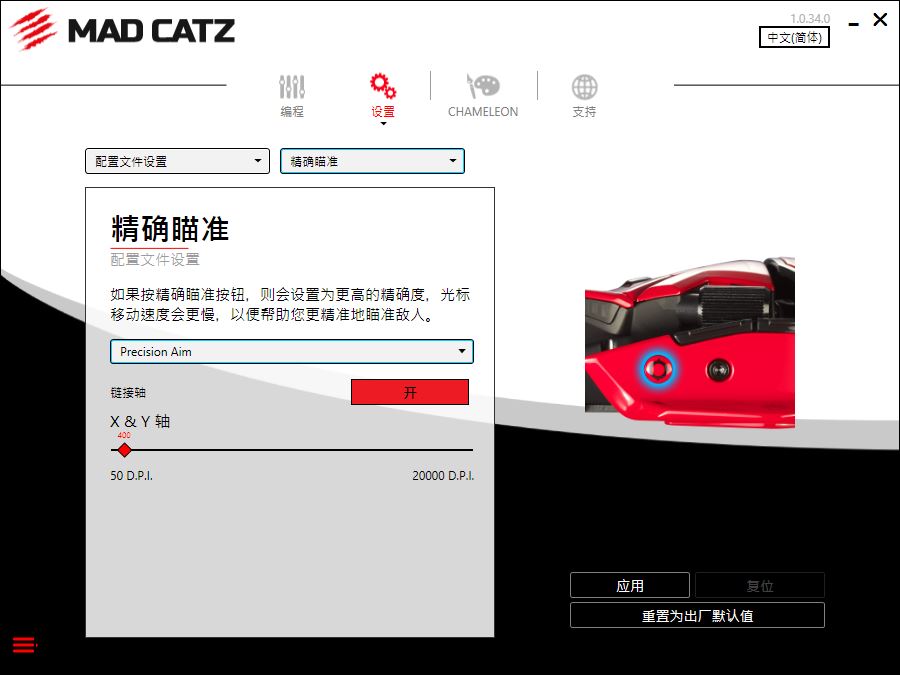Image resolution: width=900 pixels, height=675 pixels.
Task: Click the 应用 apply button
Action: [x=630, y=585]
